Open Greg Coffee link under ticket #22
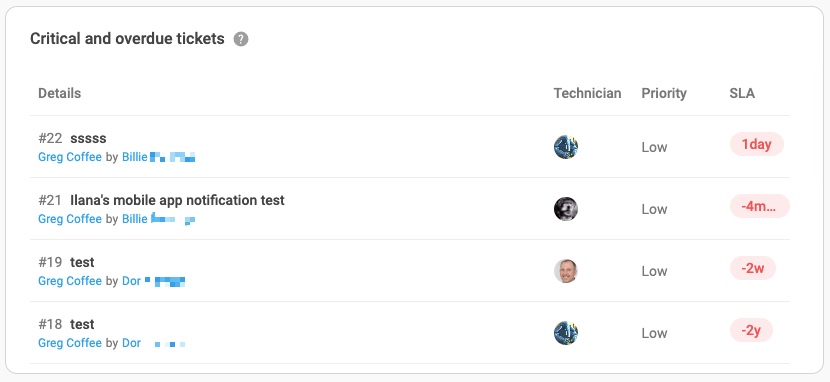This screenshot has height=382, width=830. coord(70,157)
